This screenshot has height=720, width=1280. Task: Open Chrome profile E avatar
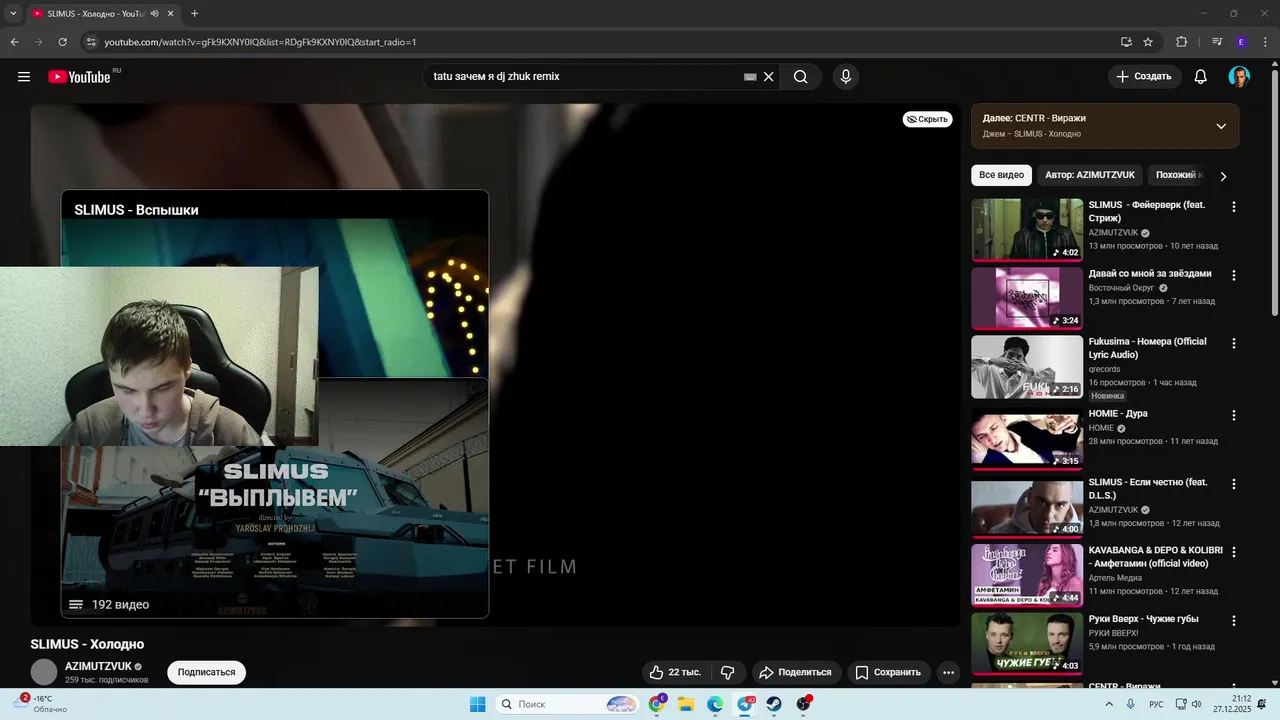[1241, 42]
